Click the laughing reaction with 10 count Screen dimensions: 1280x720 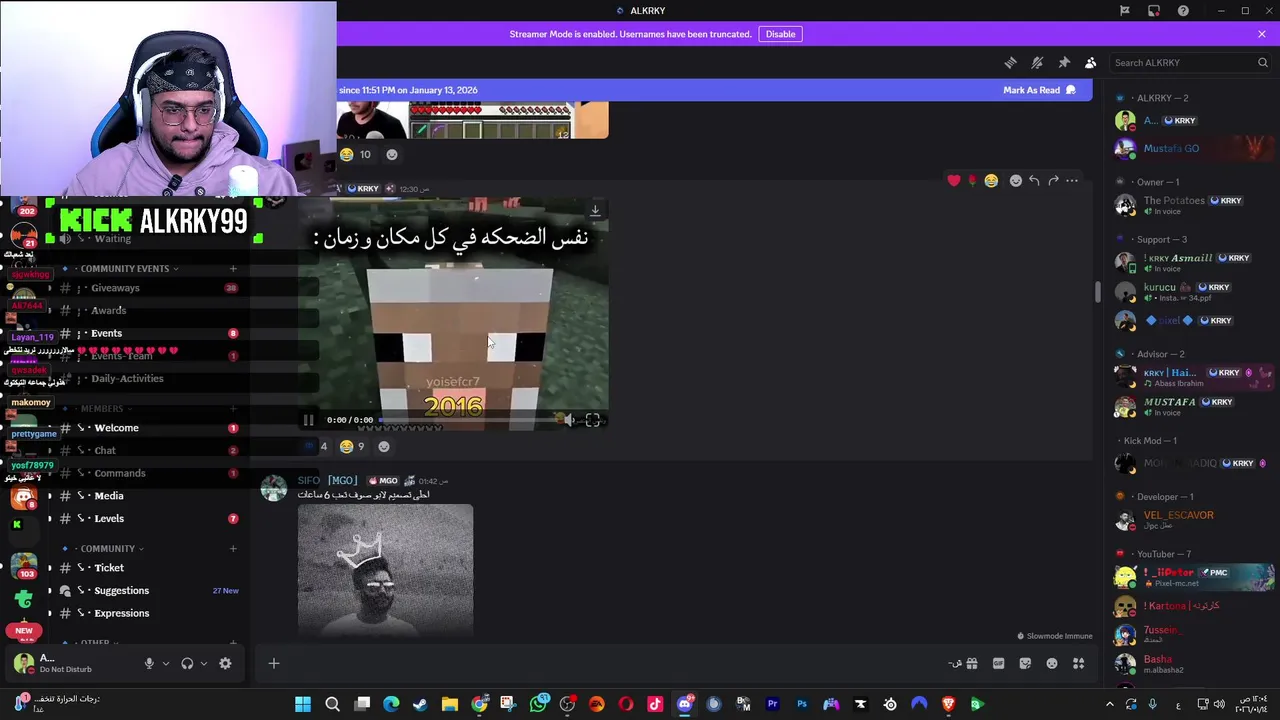pyautogui.click(x=355, y=155)
